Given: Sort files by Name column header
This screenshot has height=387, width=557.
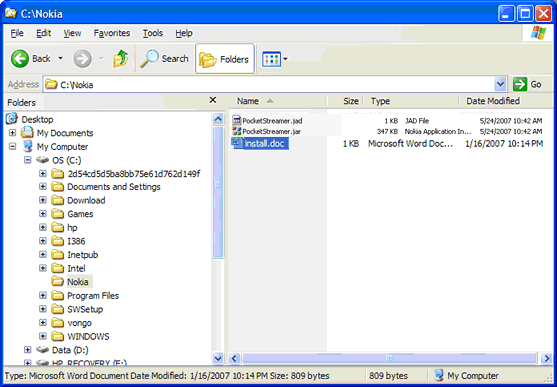Looking at the screenshot, I should pyautogui.click(x=277, y=101).
